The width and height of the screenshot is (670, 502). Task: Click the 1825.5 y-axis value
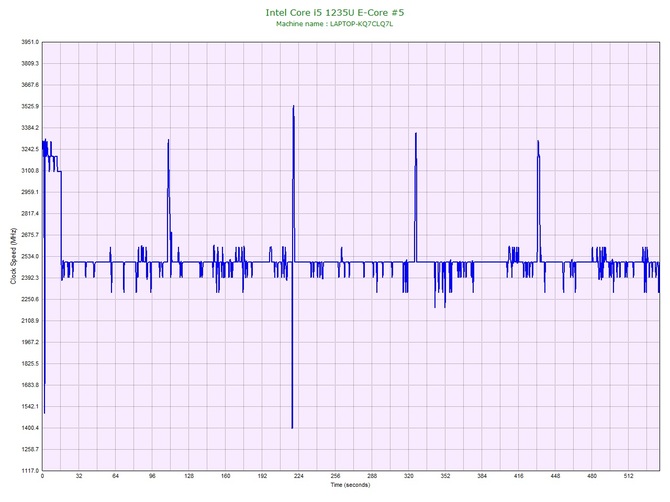pos(30,364)
